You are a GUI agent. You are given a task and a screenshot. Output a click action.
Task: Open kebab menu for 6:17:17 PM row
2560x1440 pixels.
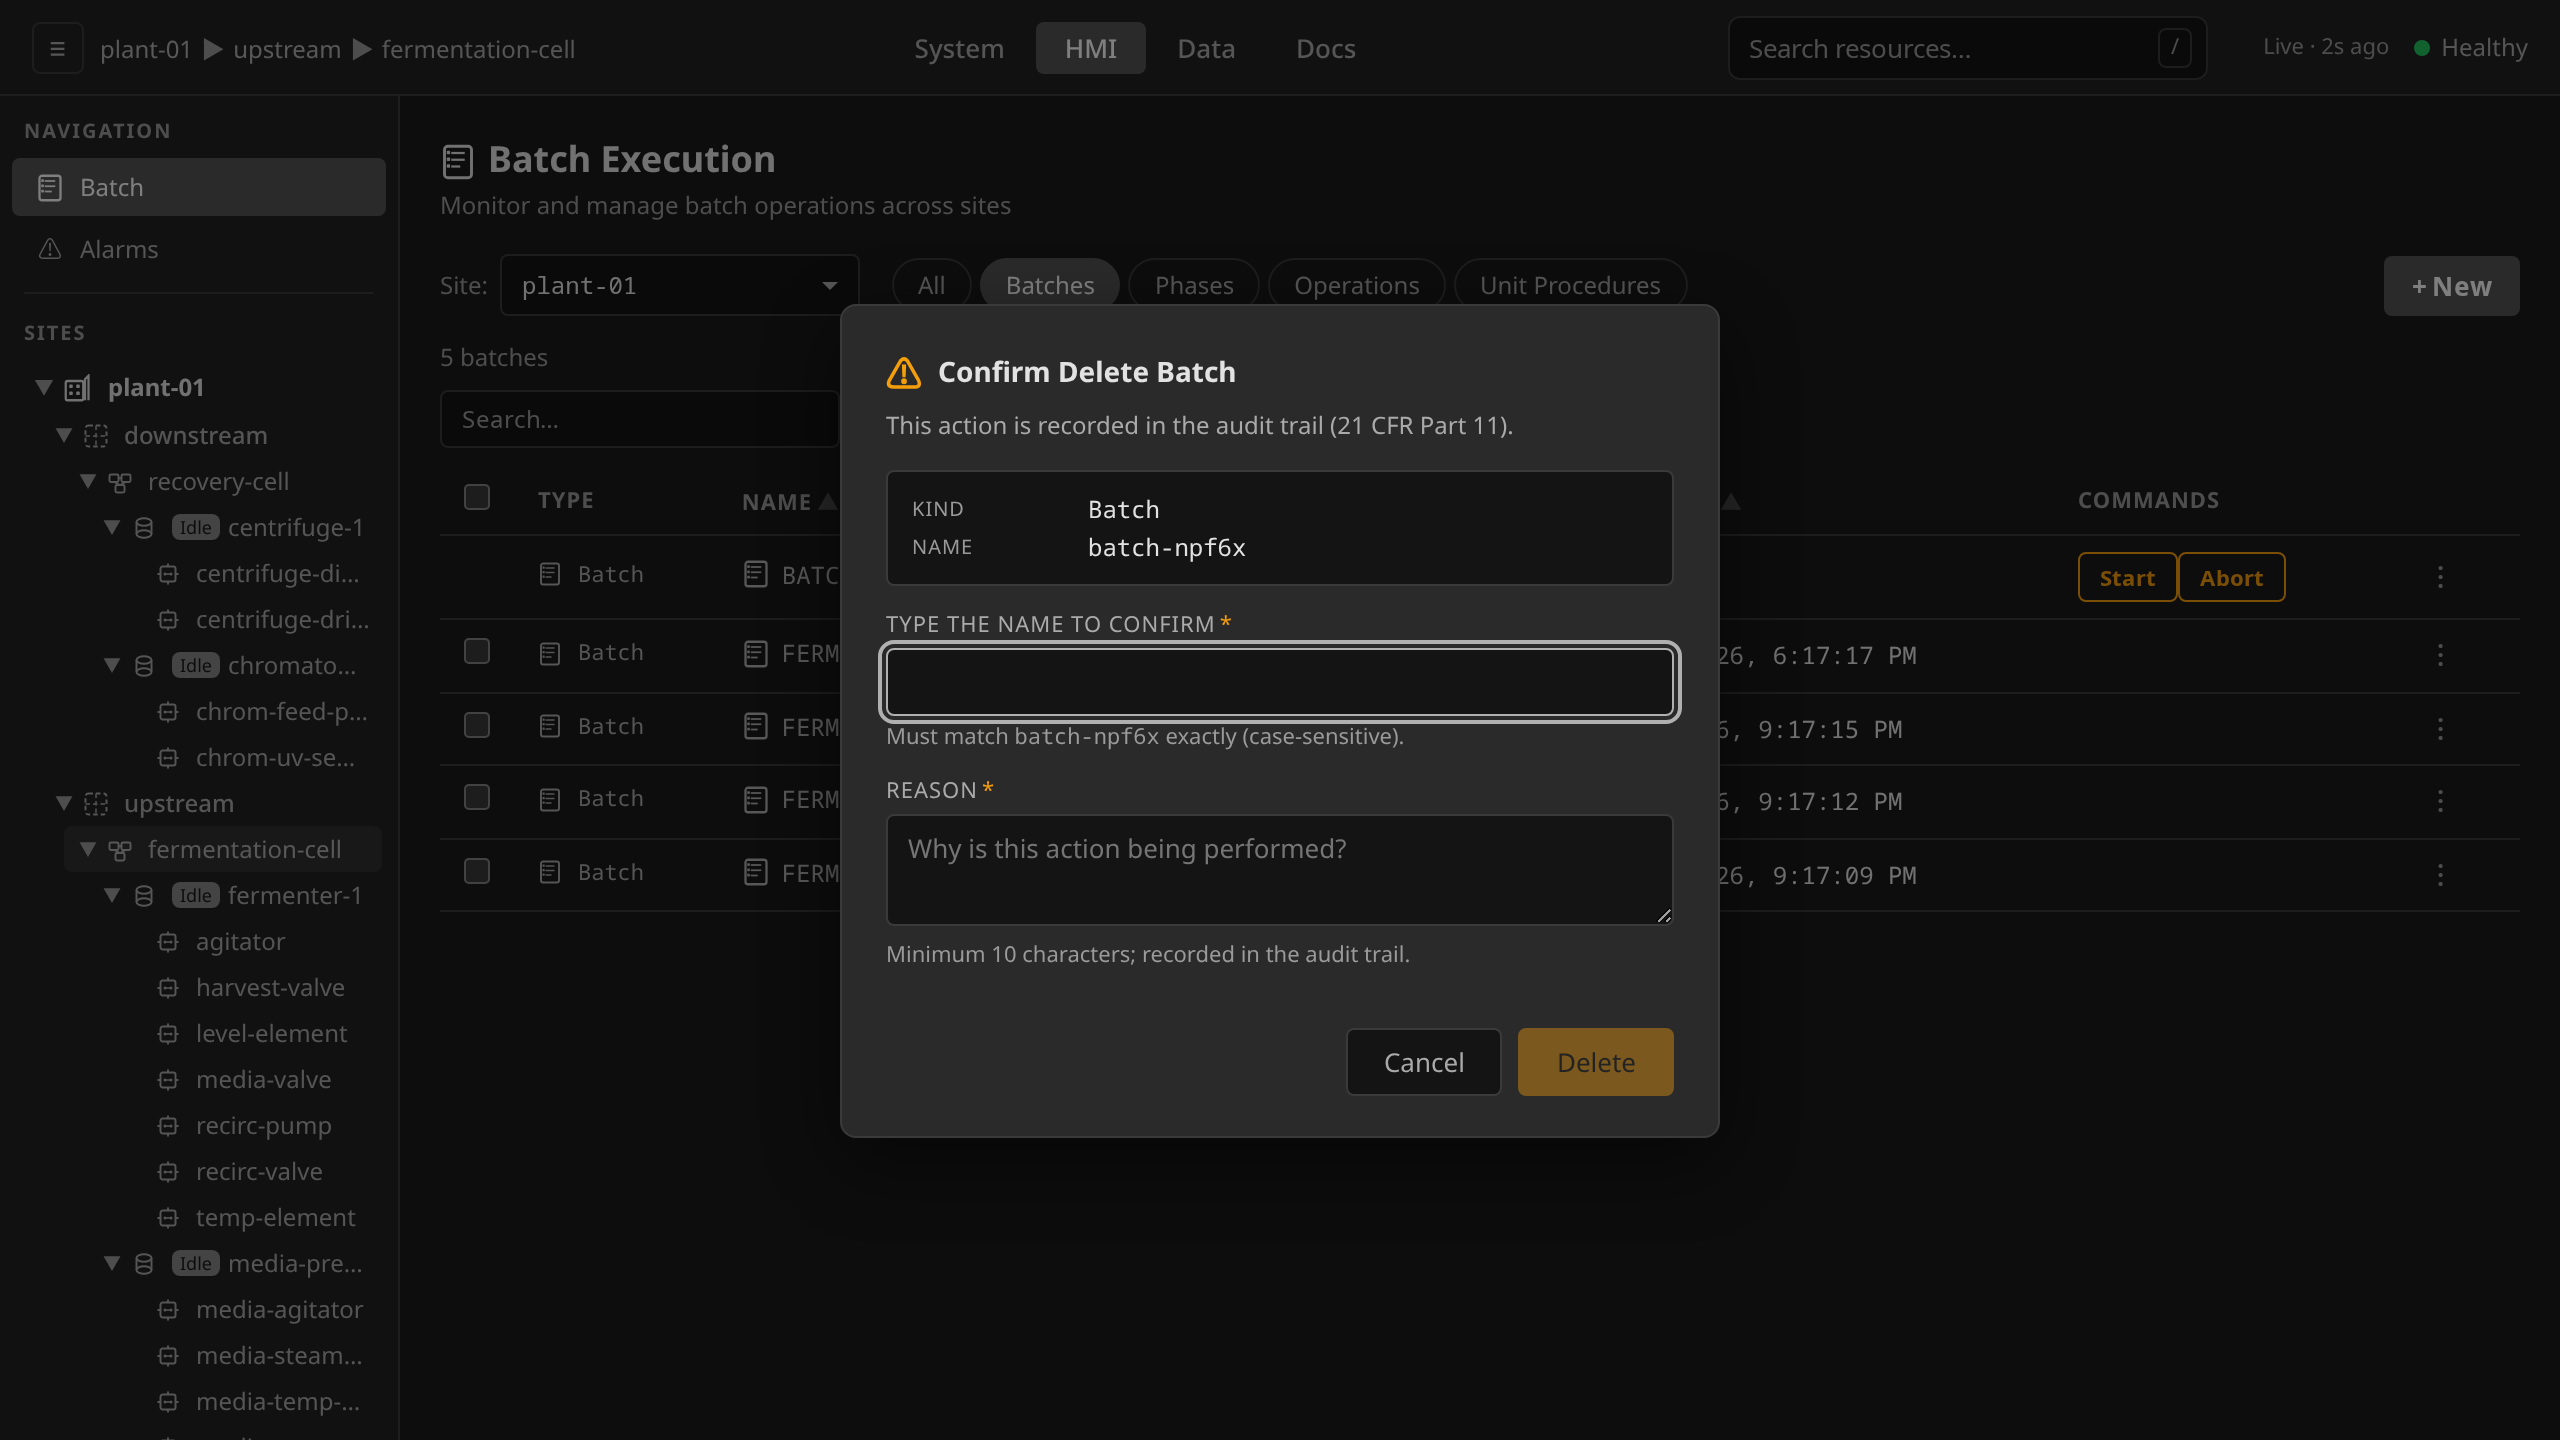[x=2440, y=655]
